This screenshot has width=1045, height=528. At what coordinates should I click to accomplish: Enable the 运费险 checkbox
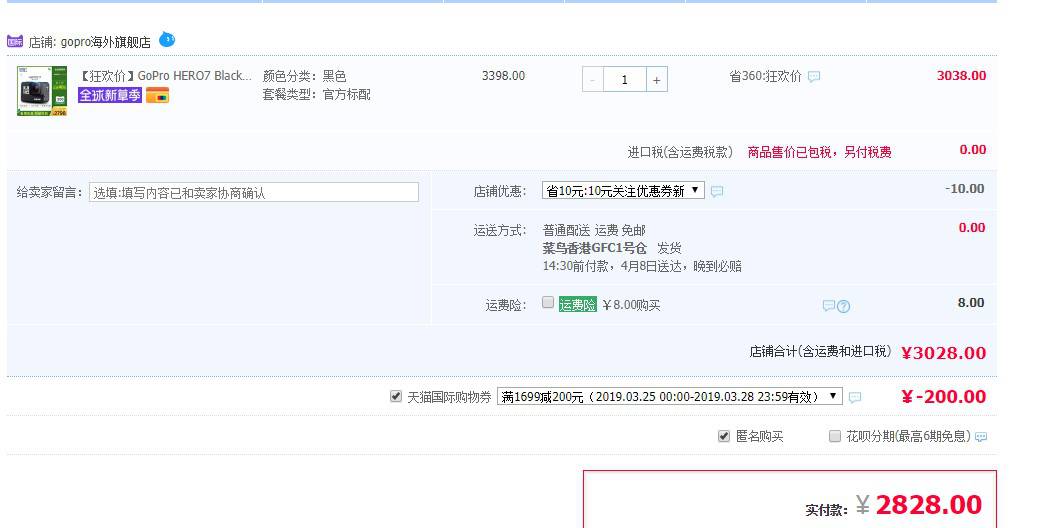(548, 303)
